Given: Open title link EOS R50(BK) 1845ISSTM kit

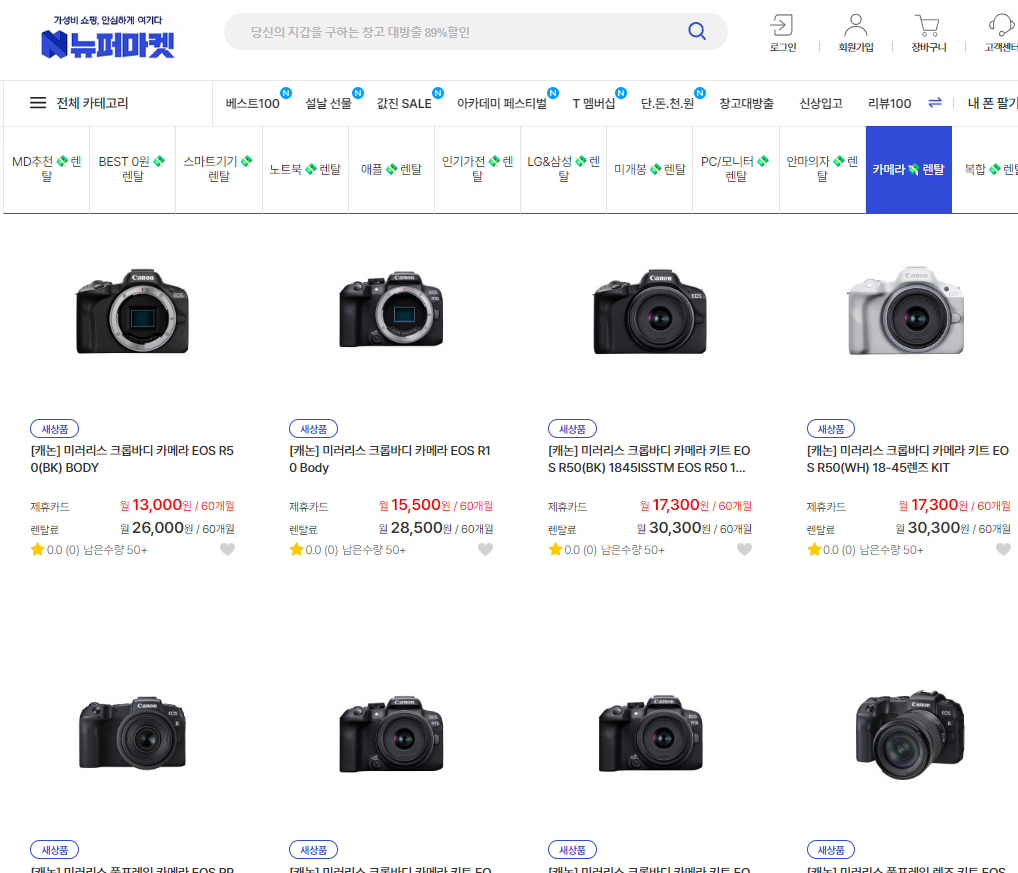Looking at the screenshot, I should click(649, 459).
